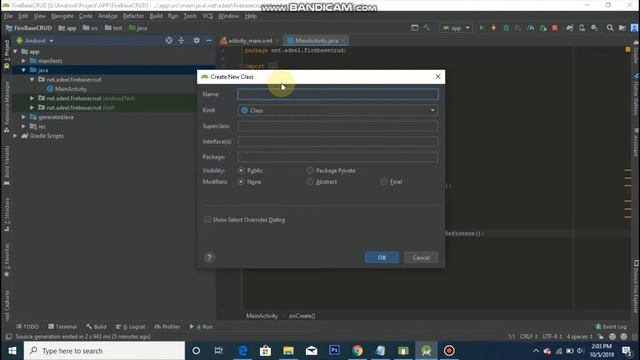Image resolution: width=640 pixels, height=360 pixels.
Task: Select the Public visibility radio button
Action: click(241, 170)
